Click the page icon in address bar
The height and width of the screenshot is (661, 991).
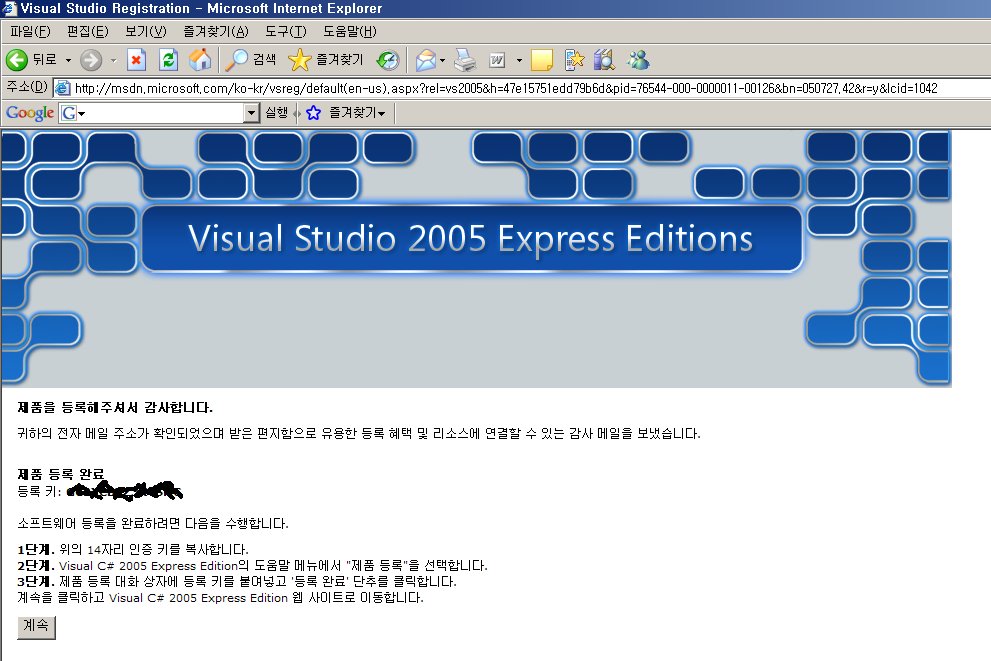(62, 88)
